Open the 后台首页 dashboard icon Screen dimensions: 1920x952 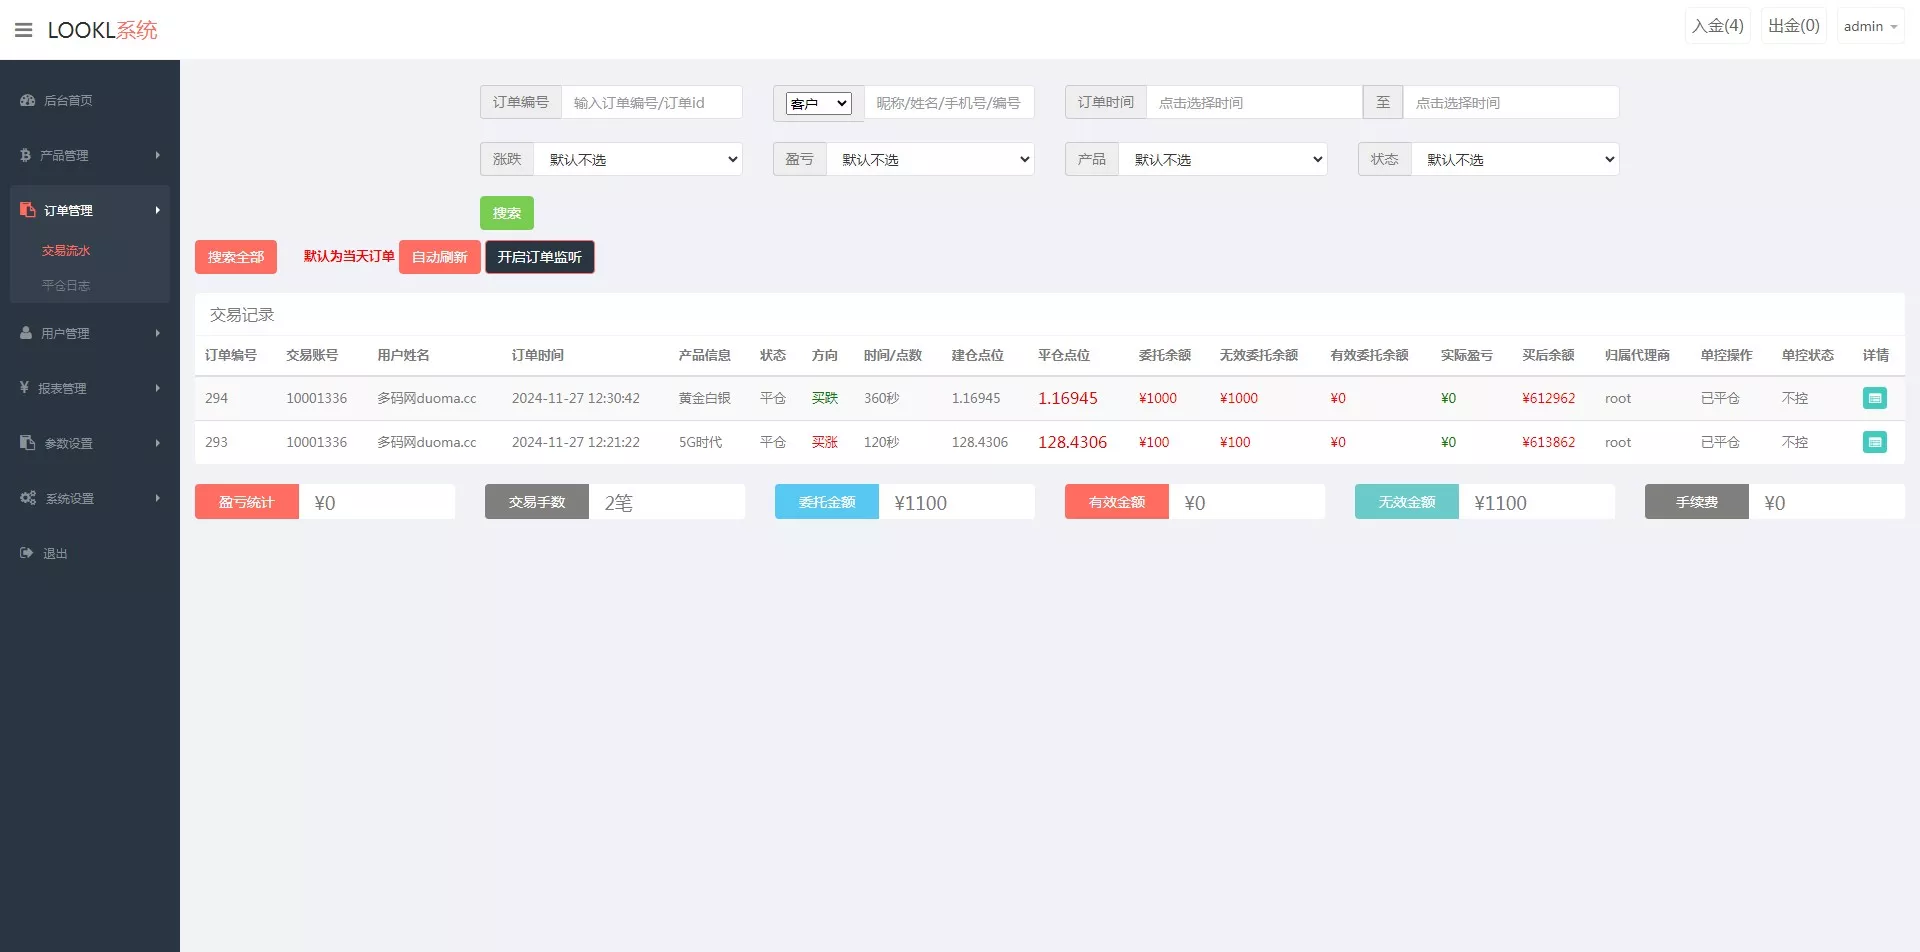click(26, 100)
